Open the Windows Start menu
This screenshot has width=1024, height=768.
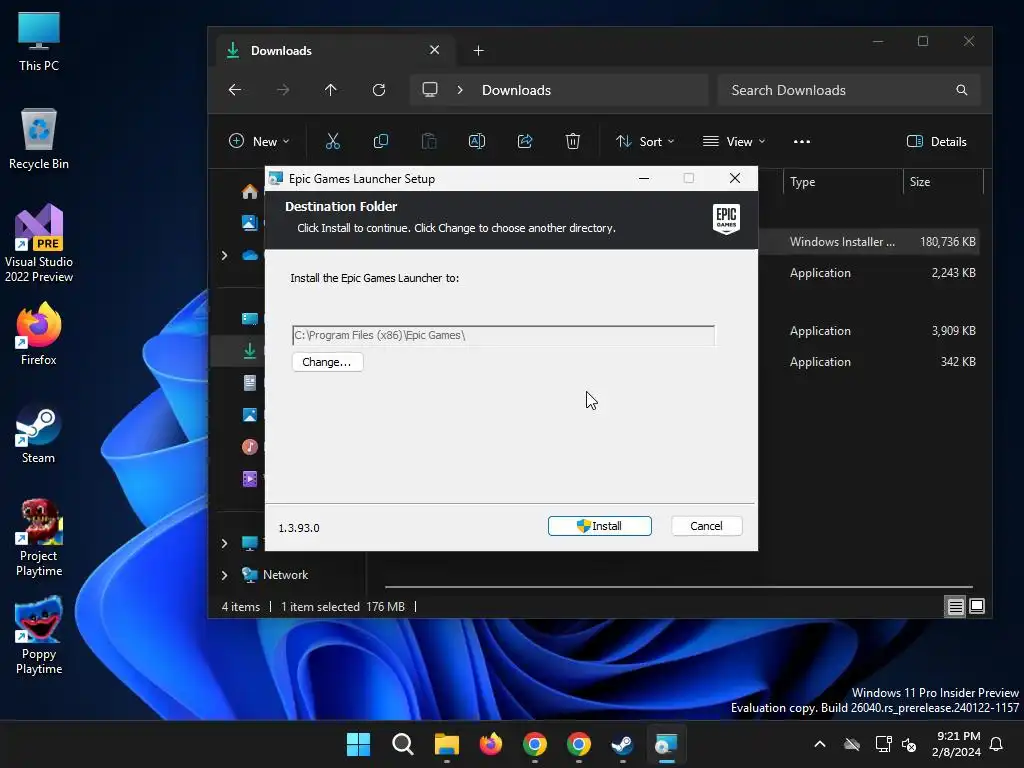point(359,744)
